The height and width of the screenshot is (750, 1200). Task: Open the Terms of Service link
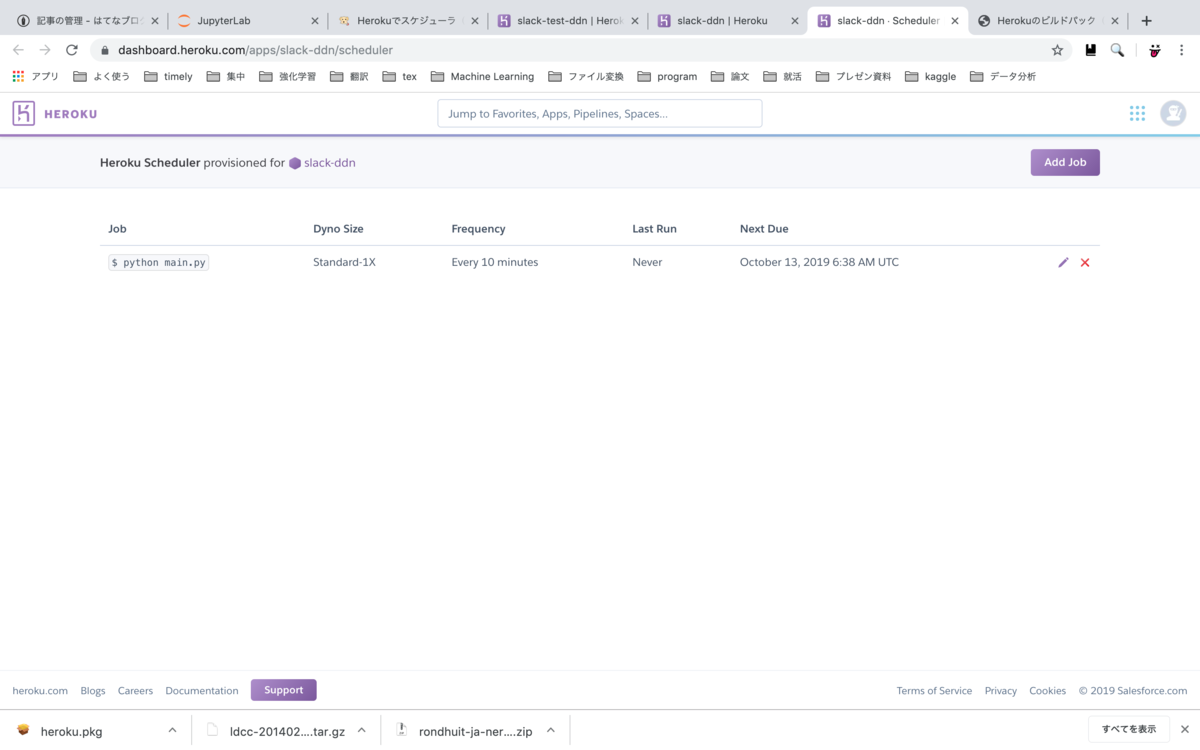[x=934, y=691]
